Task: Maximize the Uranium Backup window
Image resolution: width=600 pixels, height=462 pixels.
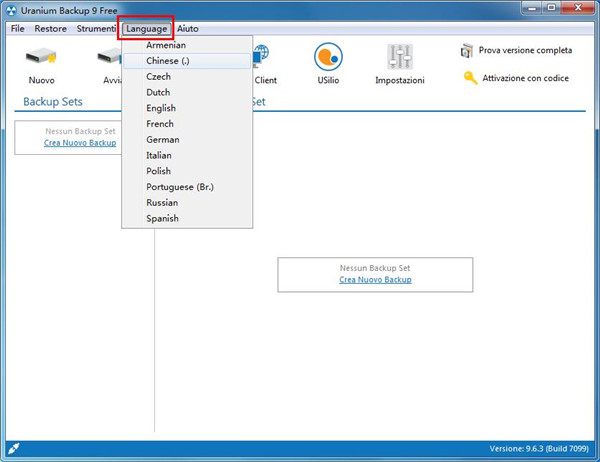Action: [552, 8]
